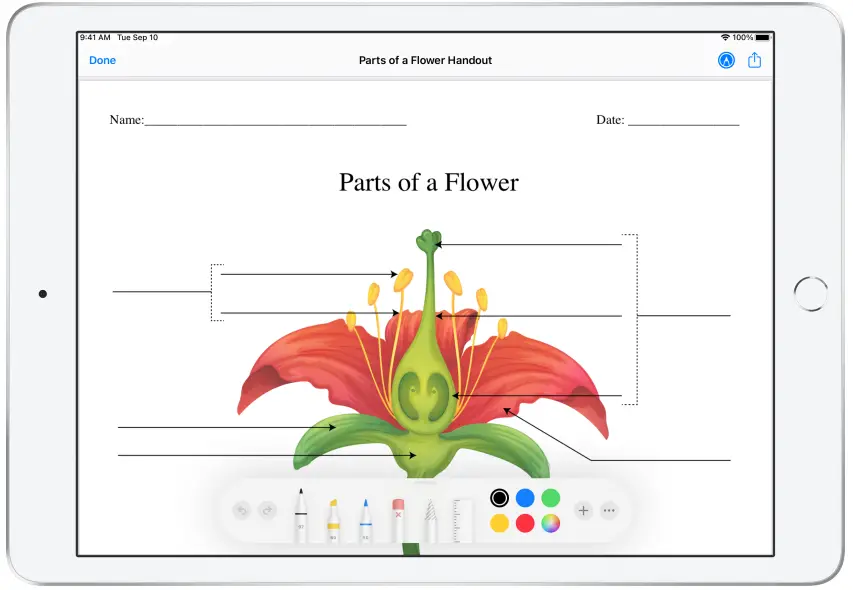The width and height of the screenshot is (853, 590).
Task: Open the multicolor wheel picker
Action: 551,523
